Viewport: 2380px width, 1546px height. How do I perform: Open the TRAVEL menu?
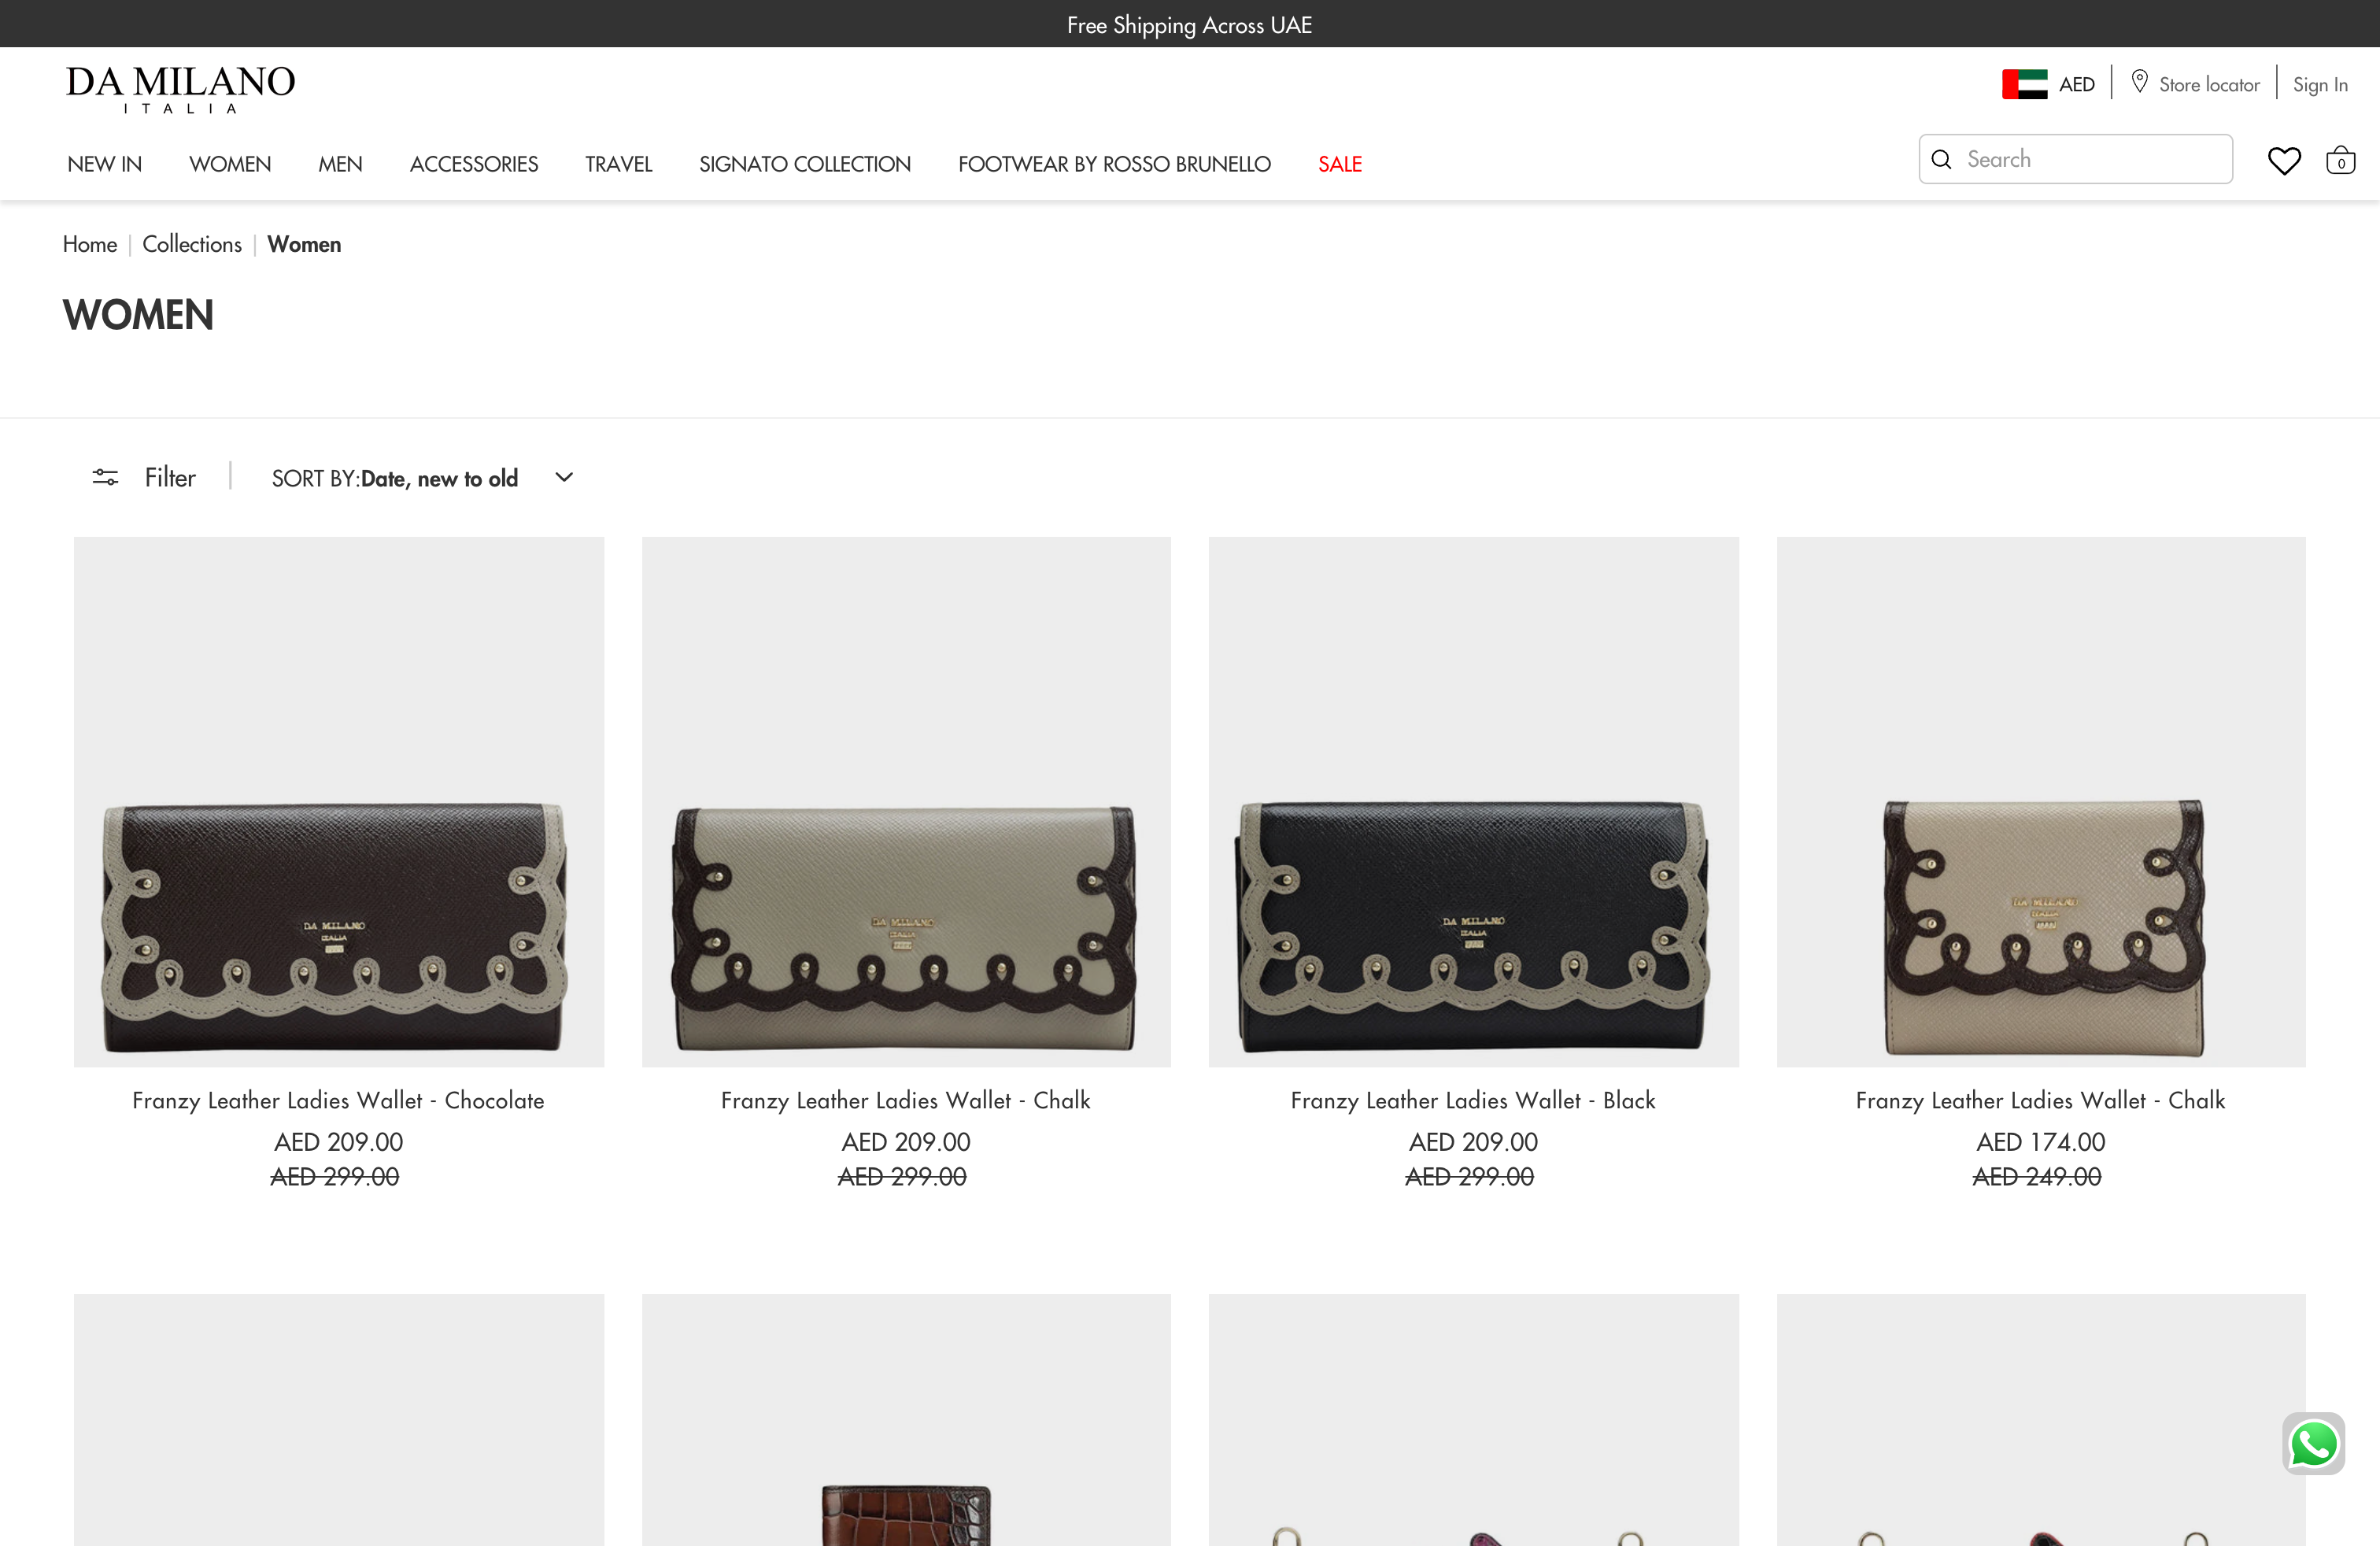(619, 164)
